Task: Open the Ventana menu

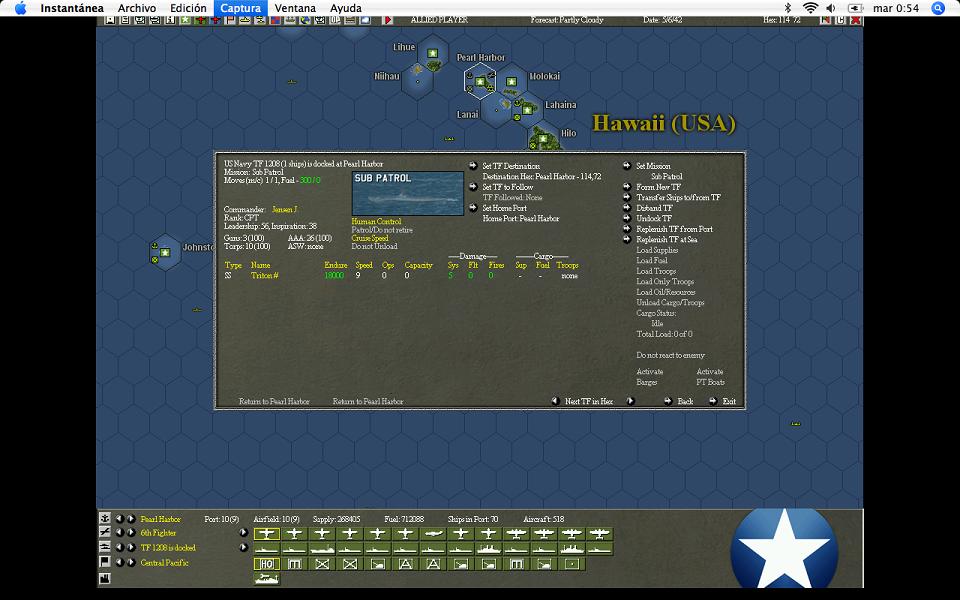Action: [x=295, y=8]
